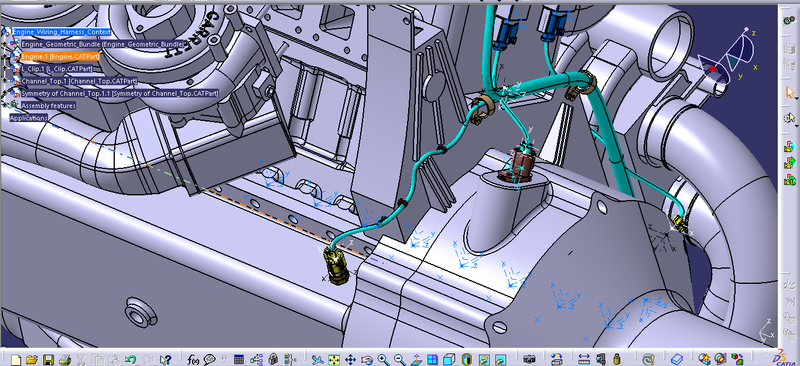Toggle the Fly Mode airplane icon

(x=317, y=359)
